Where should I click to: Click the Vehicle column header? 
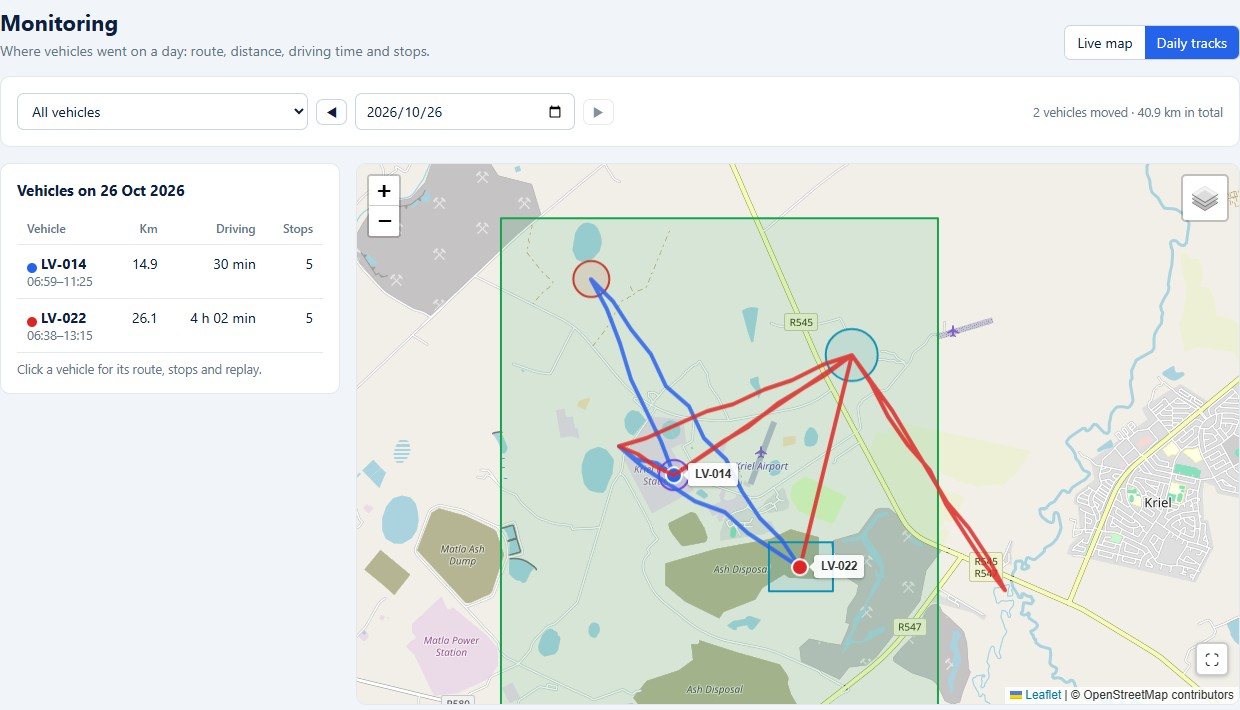pos(46,229)
